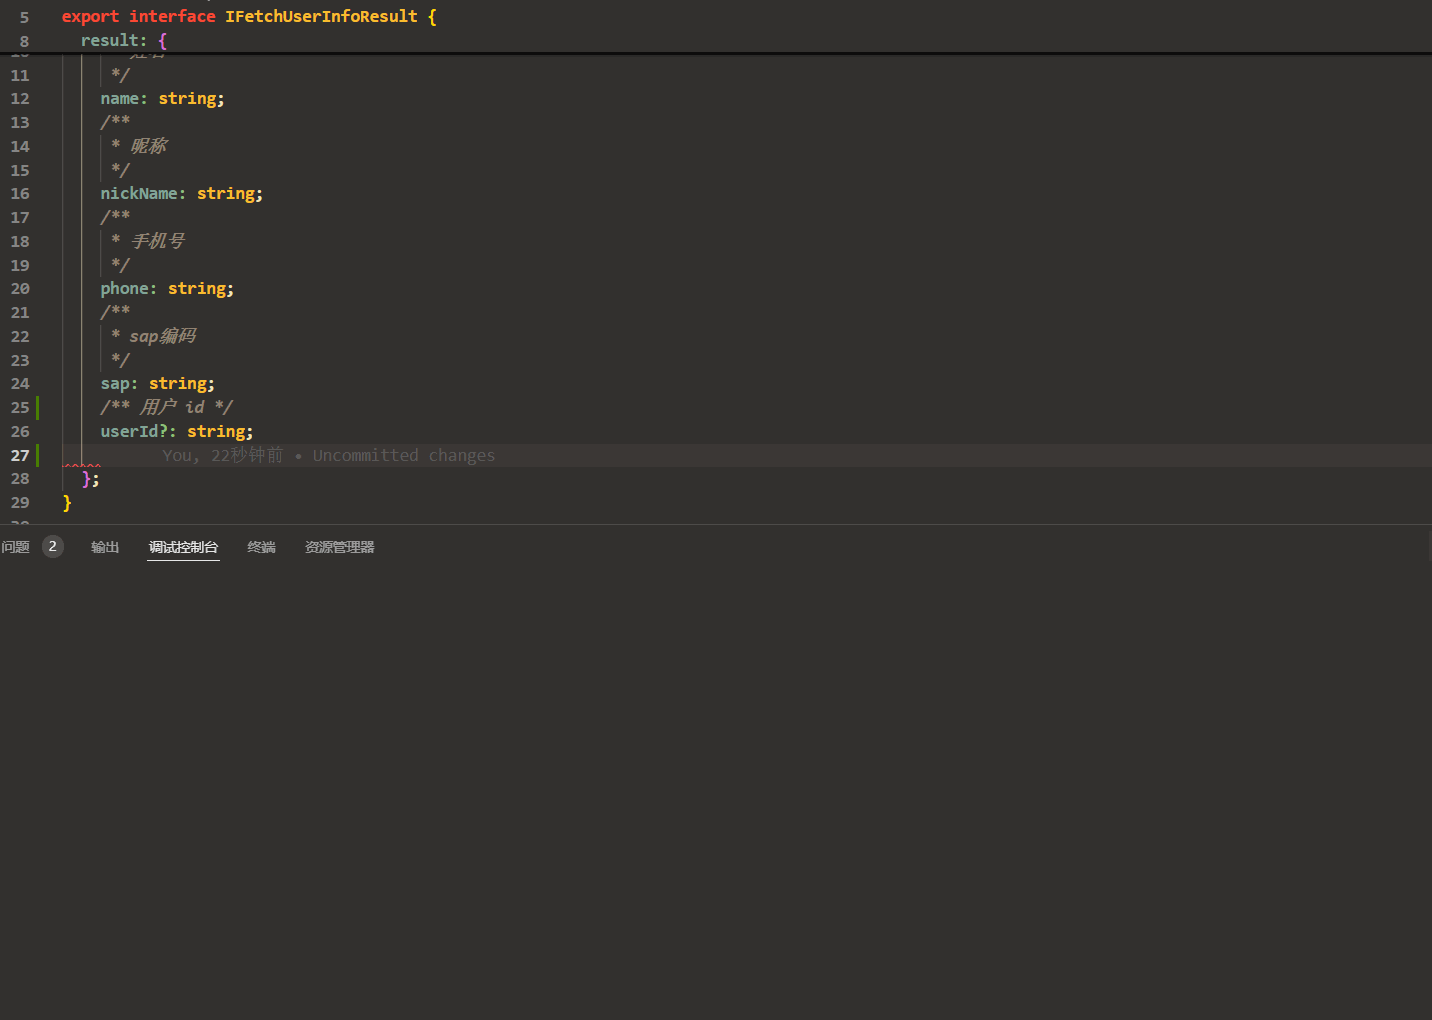Image resolution: width=1432 pixels, height=1020 pixels.
Task: Click line number 16 to select nickName line
Action: (x=20, y=193)
